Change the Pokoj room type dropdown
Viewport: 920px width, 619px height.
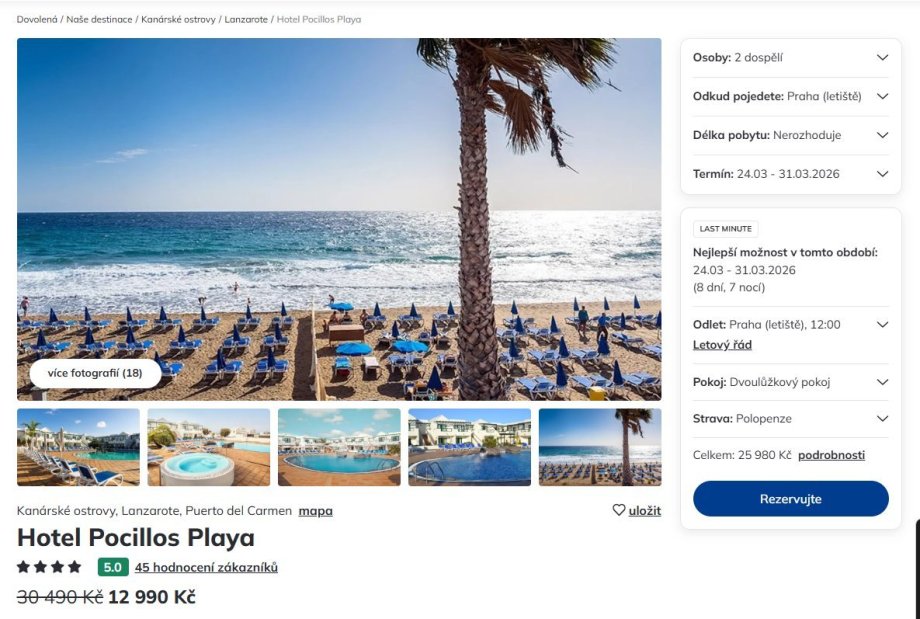pos(790,382)
